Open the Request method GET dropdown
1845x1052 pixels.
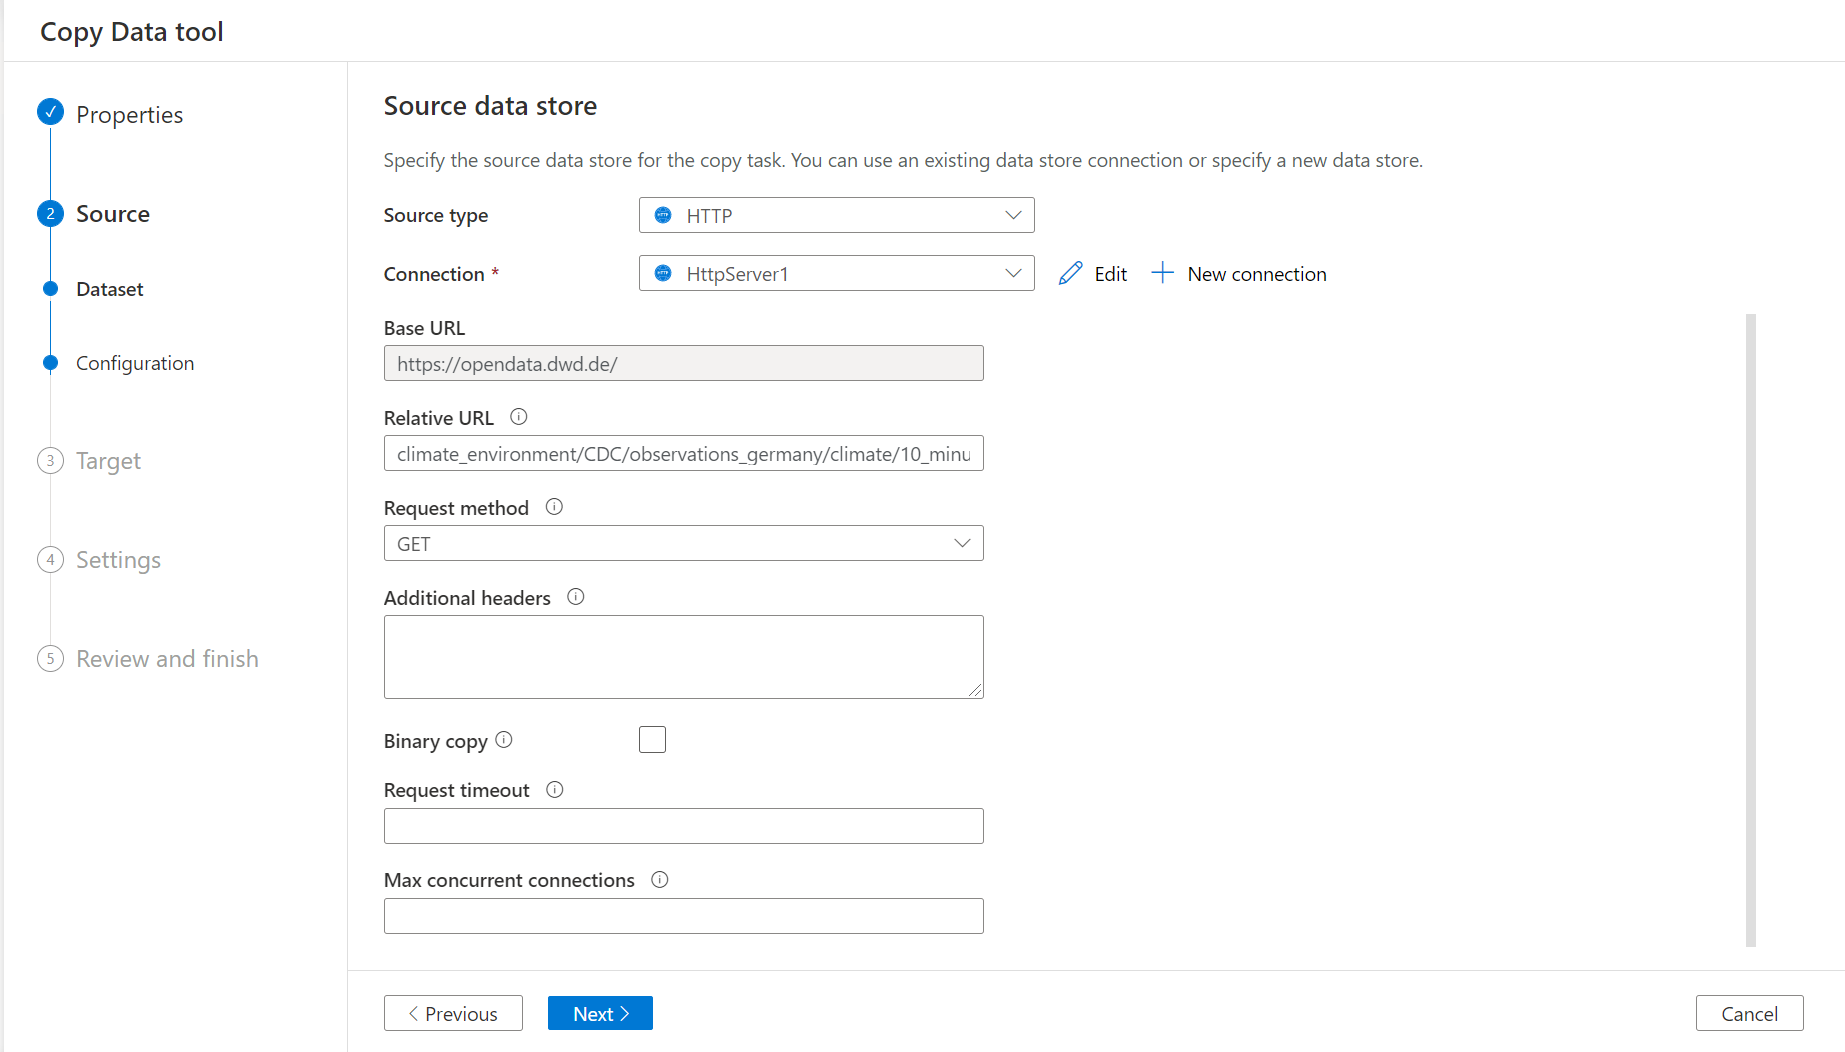point(684,543)
